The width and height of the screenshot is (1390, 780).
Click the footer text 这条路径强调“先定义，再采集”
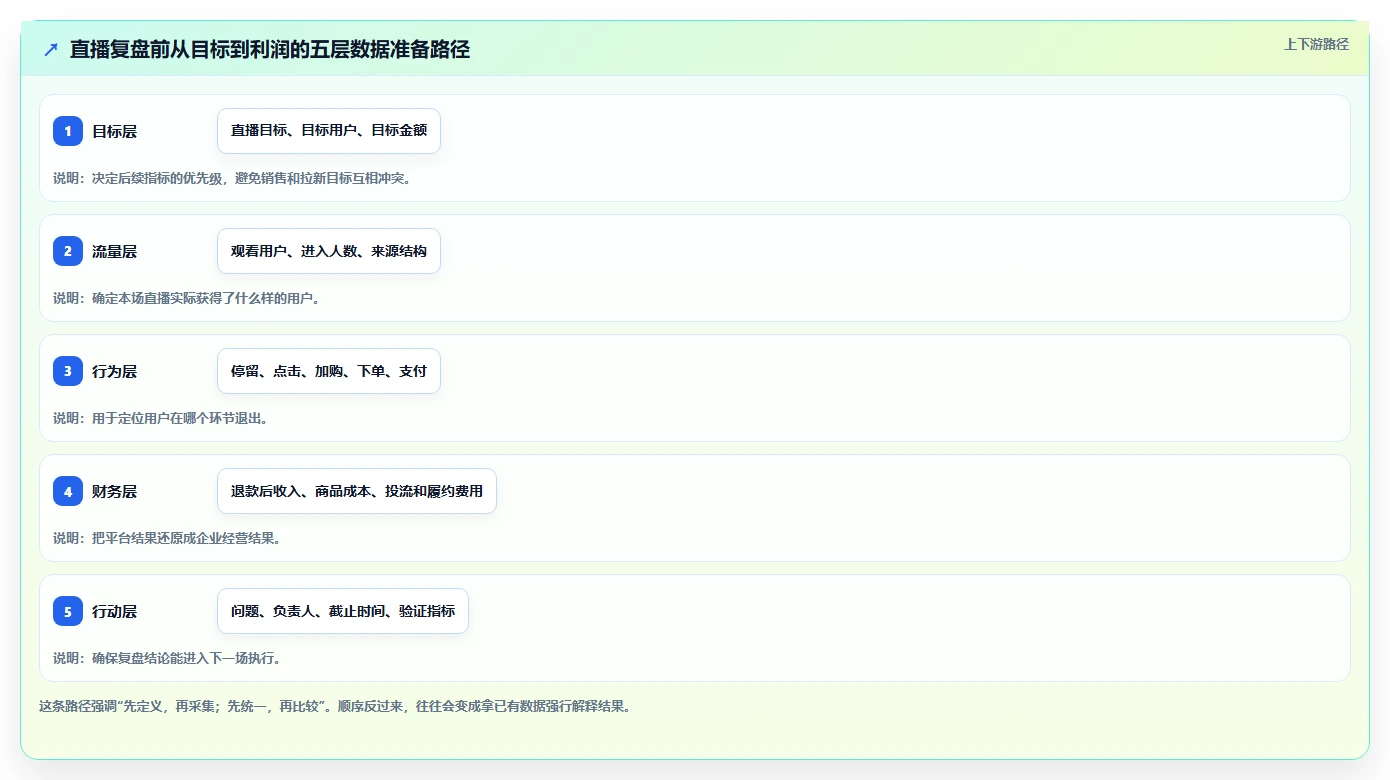pyautogui.click(x=127, y=706)
